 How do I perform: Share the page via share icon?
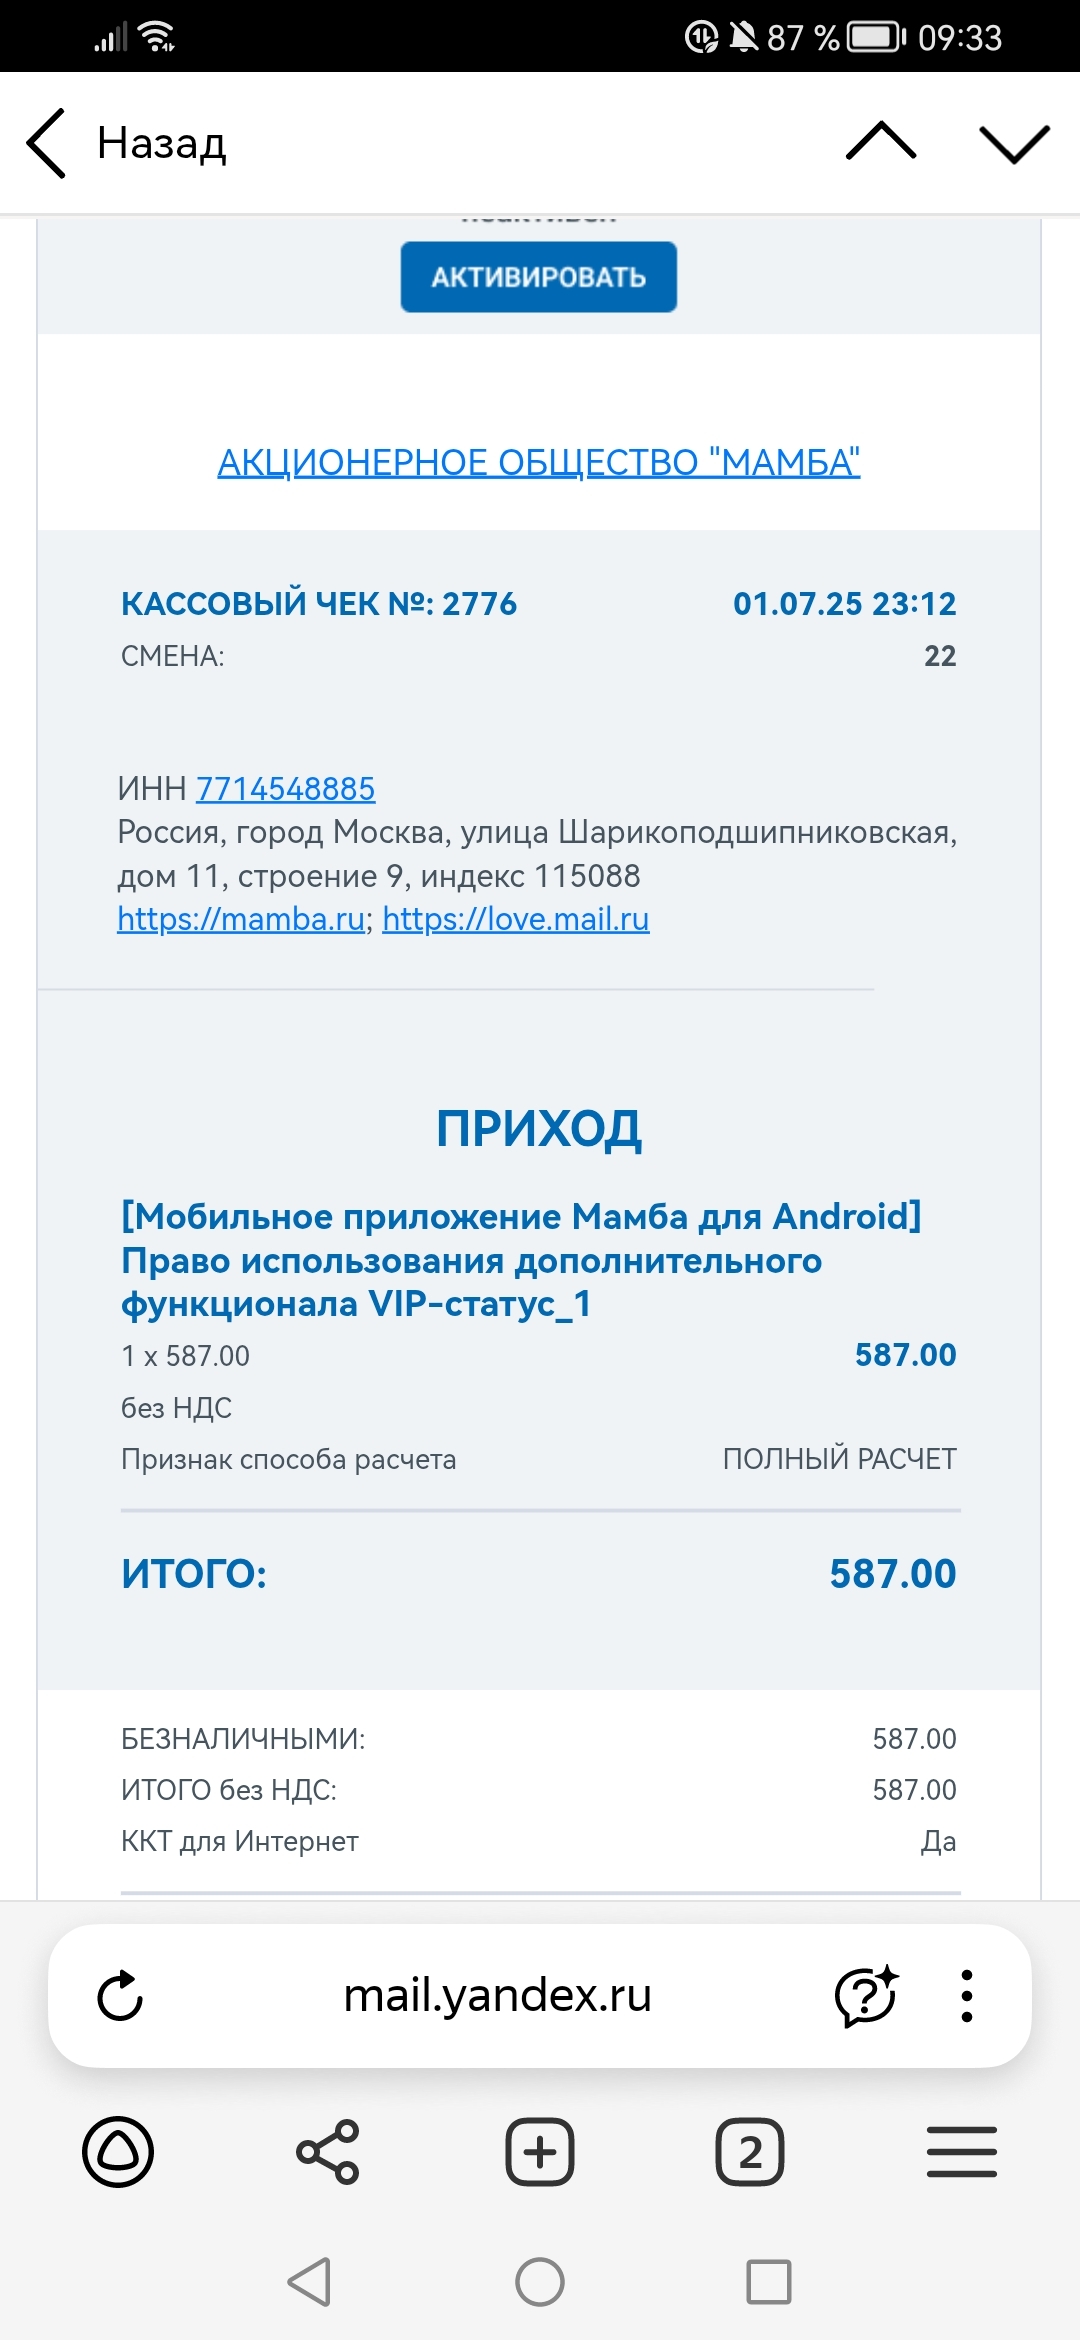click(328, 2151)
